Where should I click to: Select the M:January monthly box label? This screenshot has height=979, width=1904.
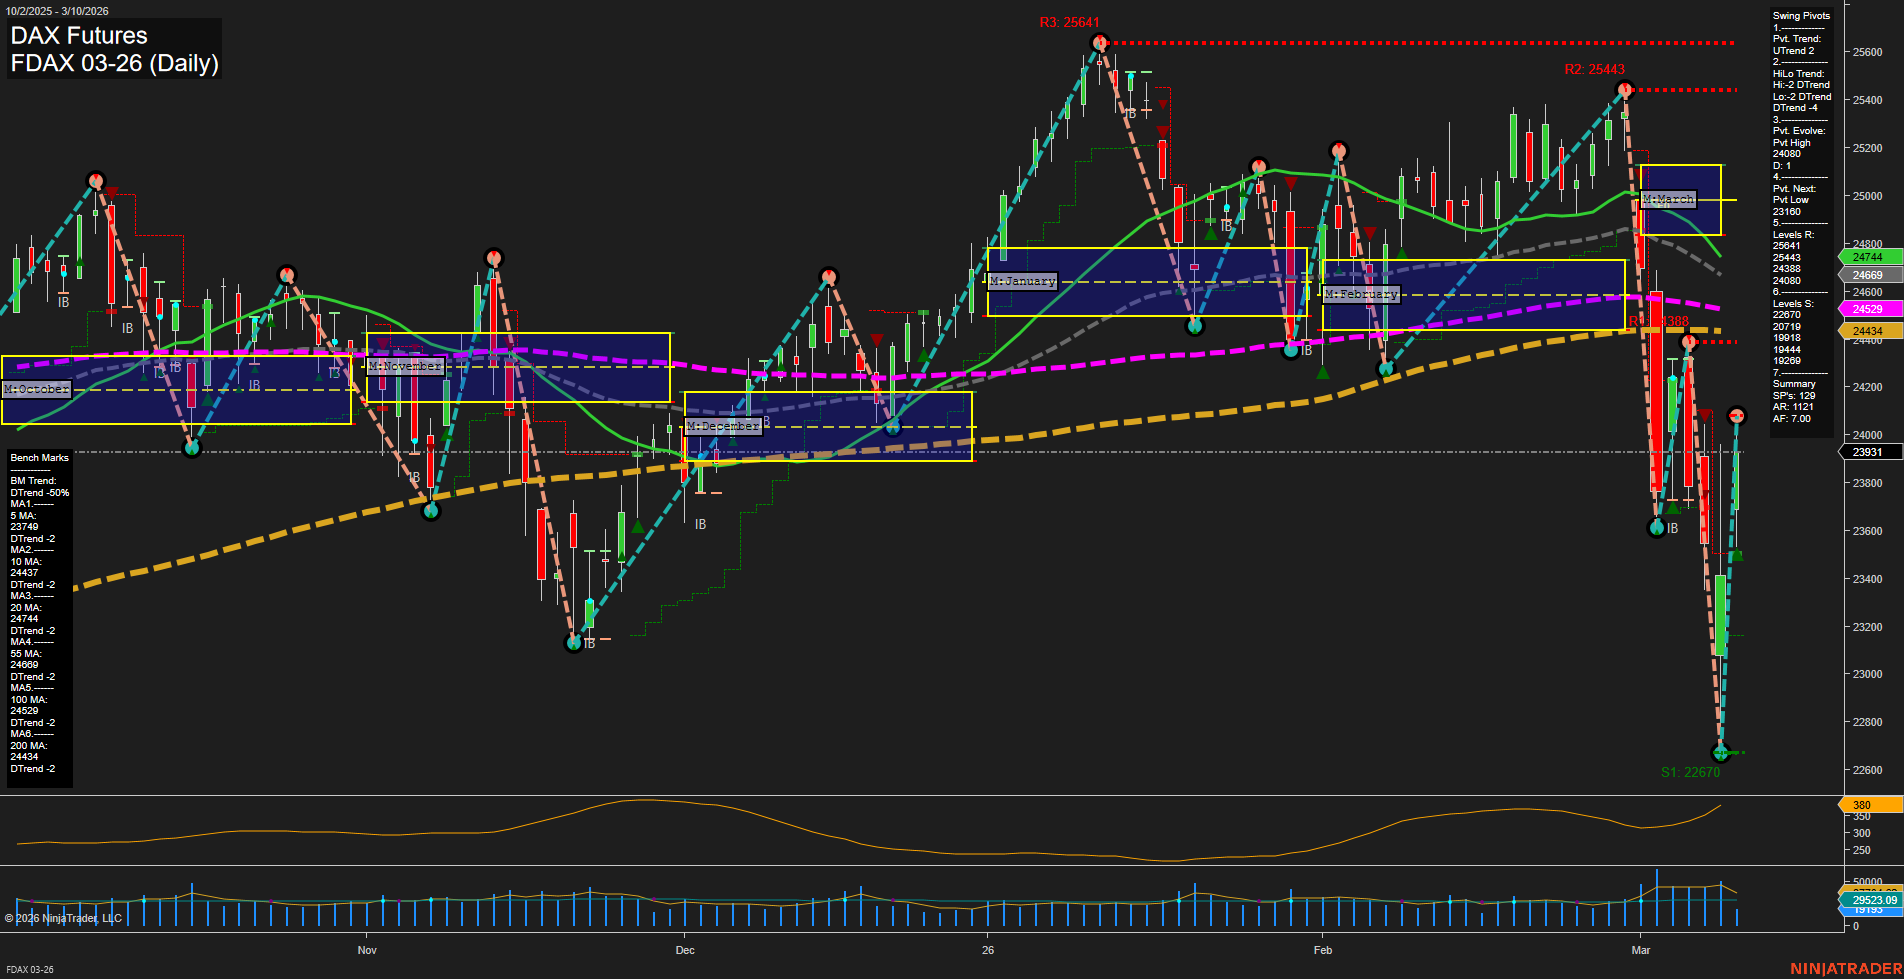(1022, 281)
